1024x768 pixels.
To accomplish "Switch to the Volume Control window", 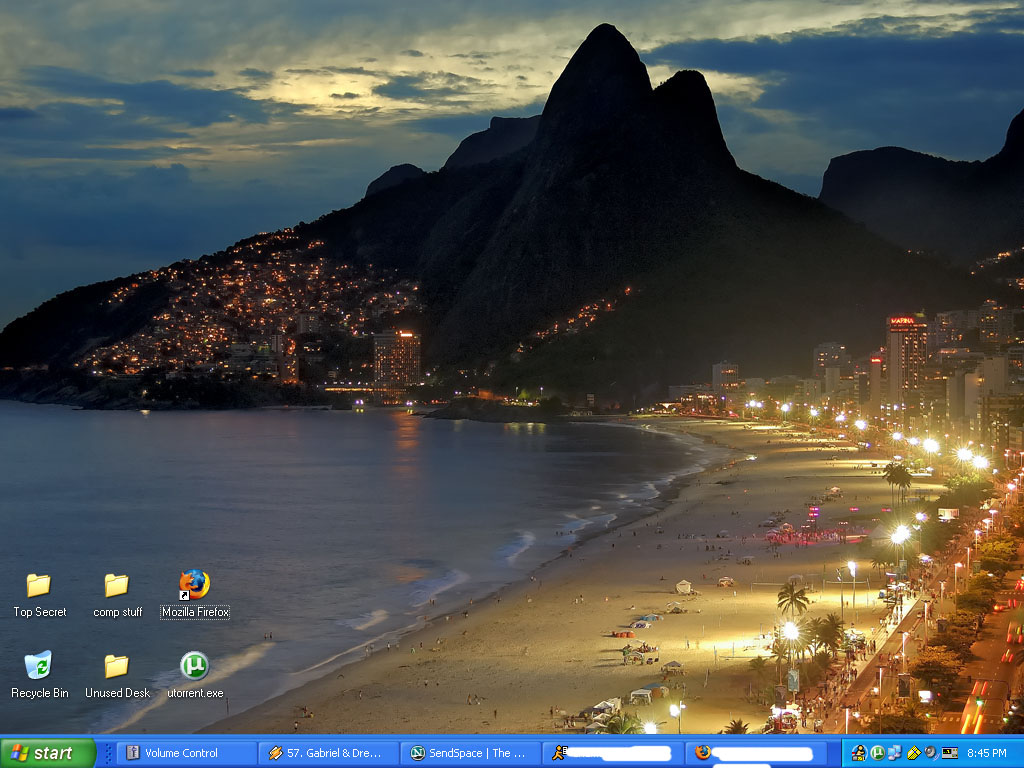I will point(186,753).
